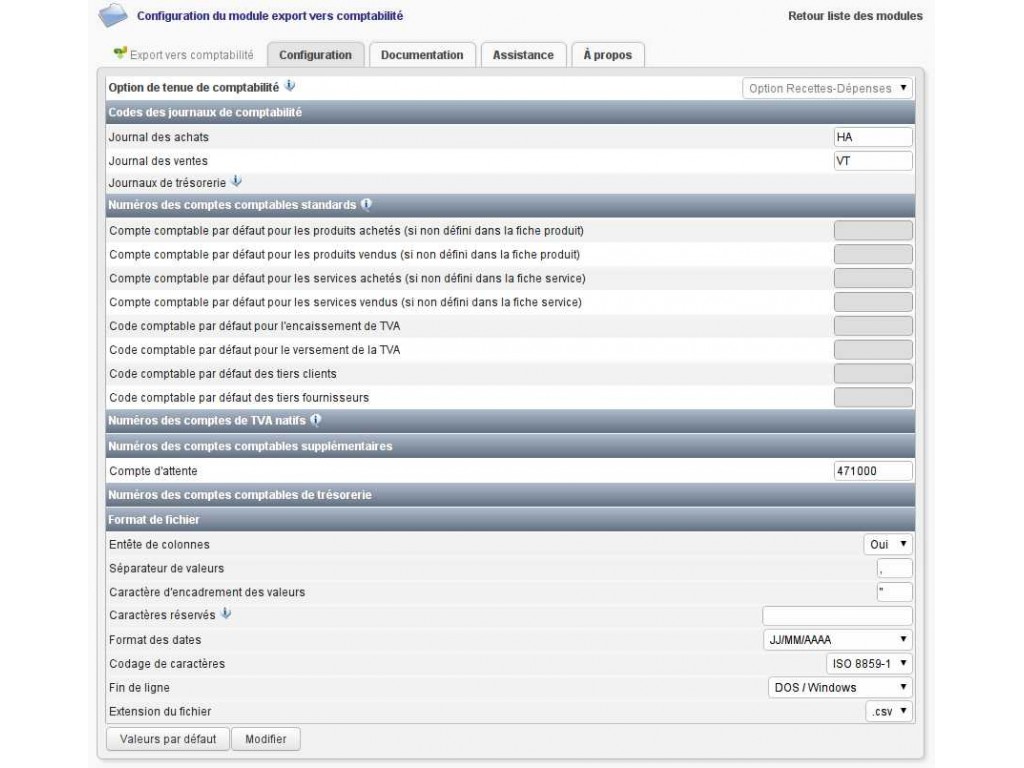Click the disabled field for services achetés account
This screenshot has width=1024, height=768.
point(873,278)
